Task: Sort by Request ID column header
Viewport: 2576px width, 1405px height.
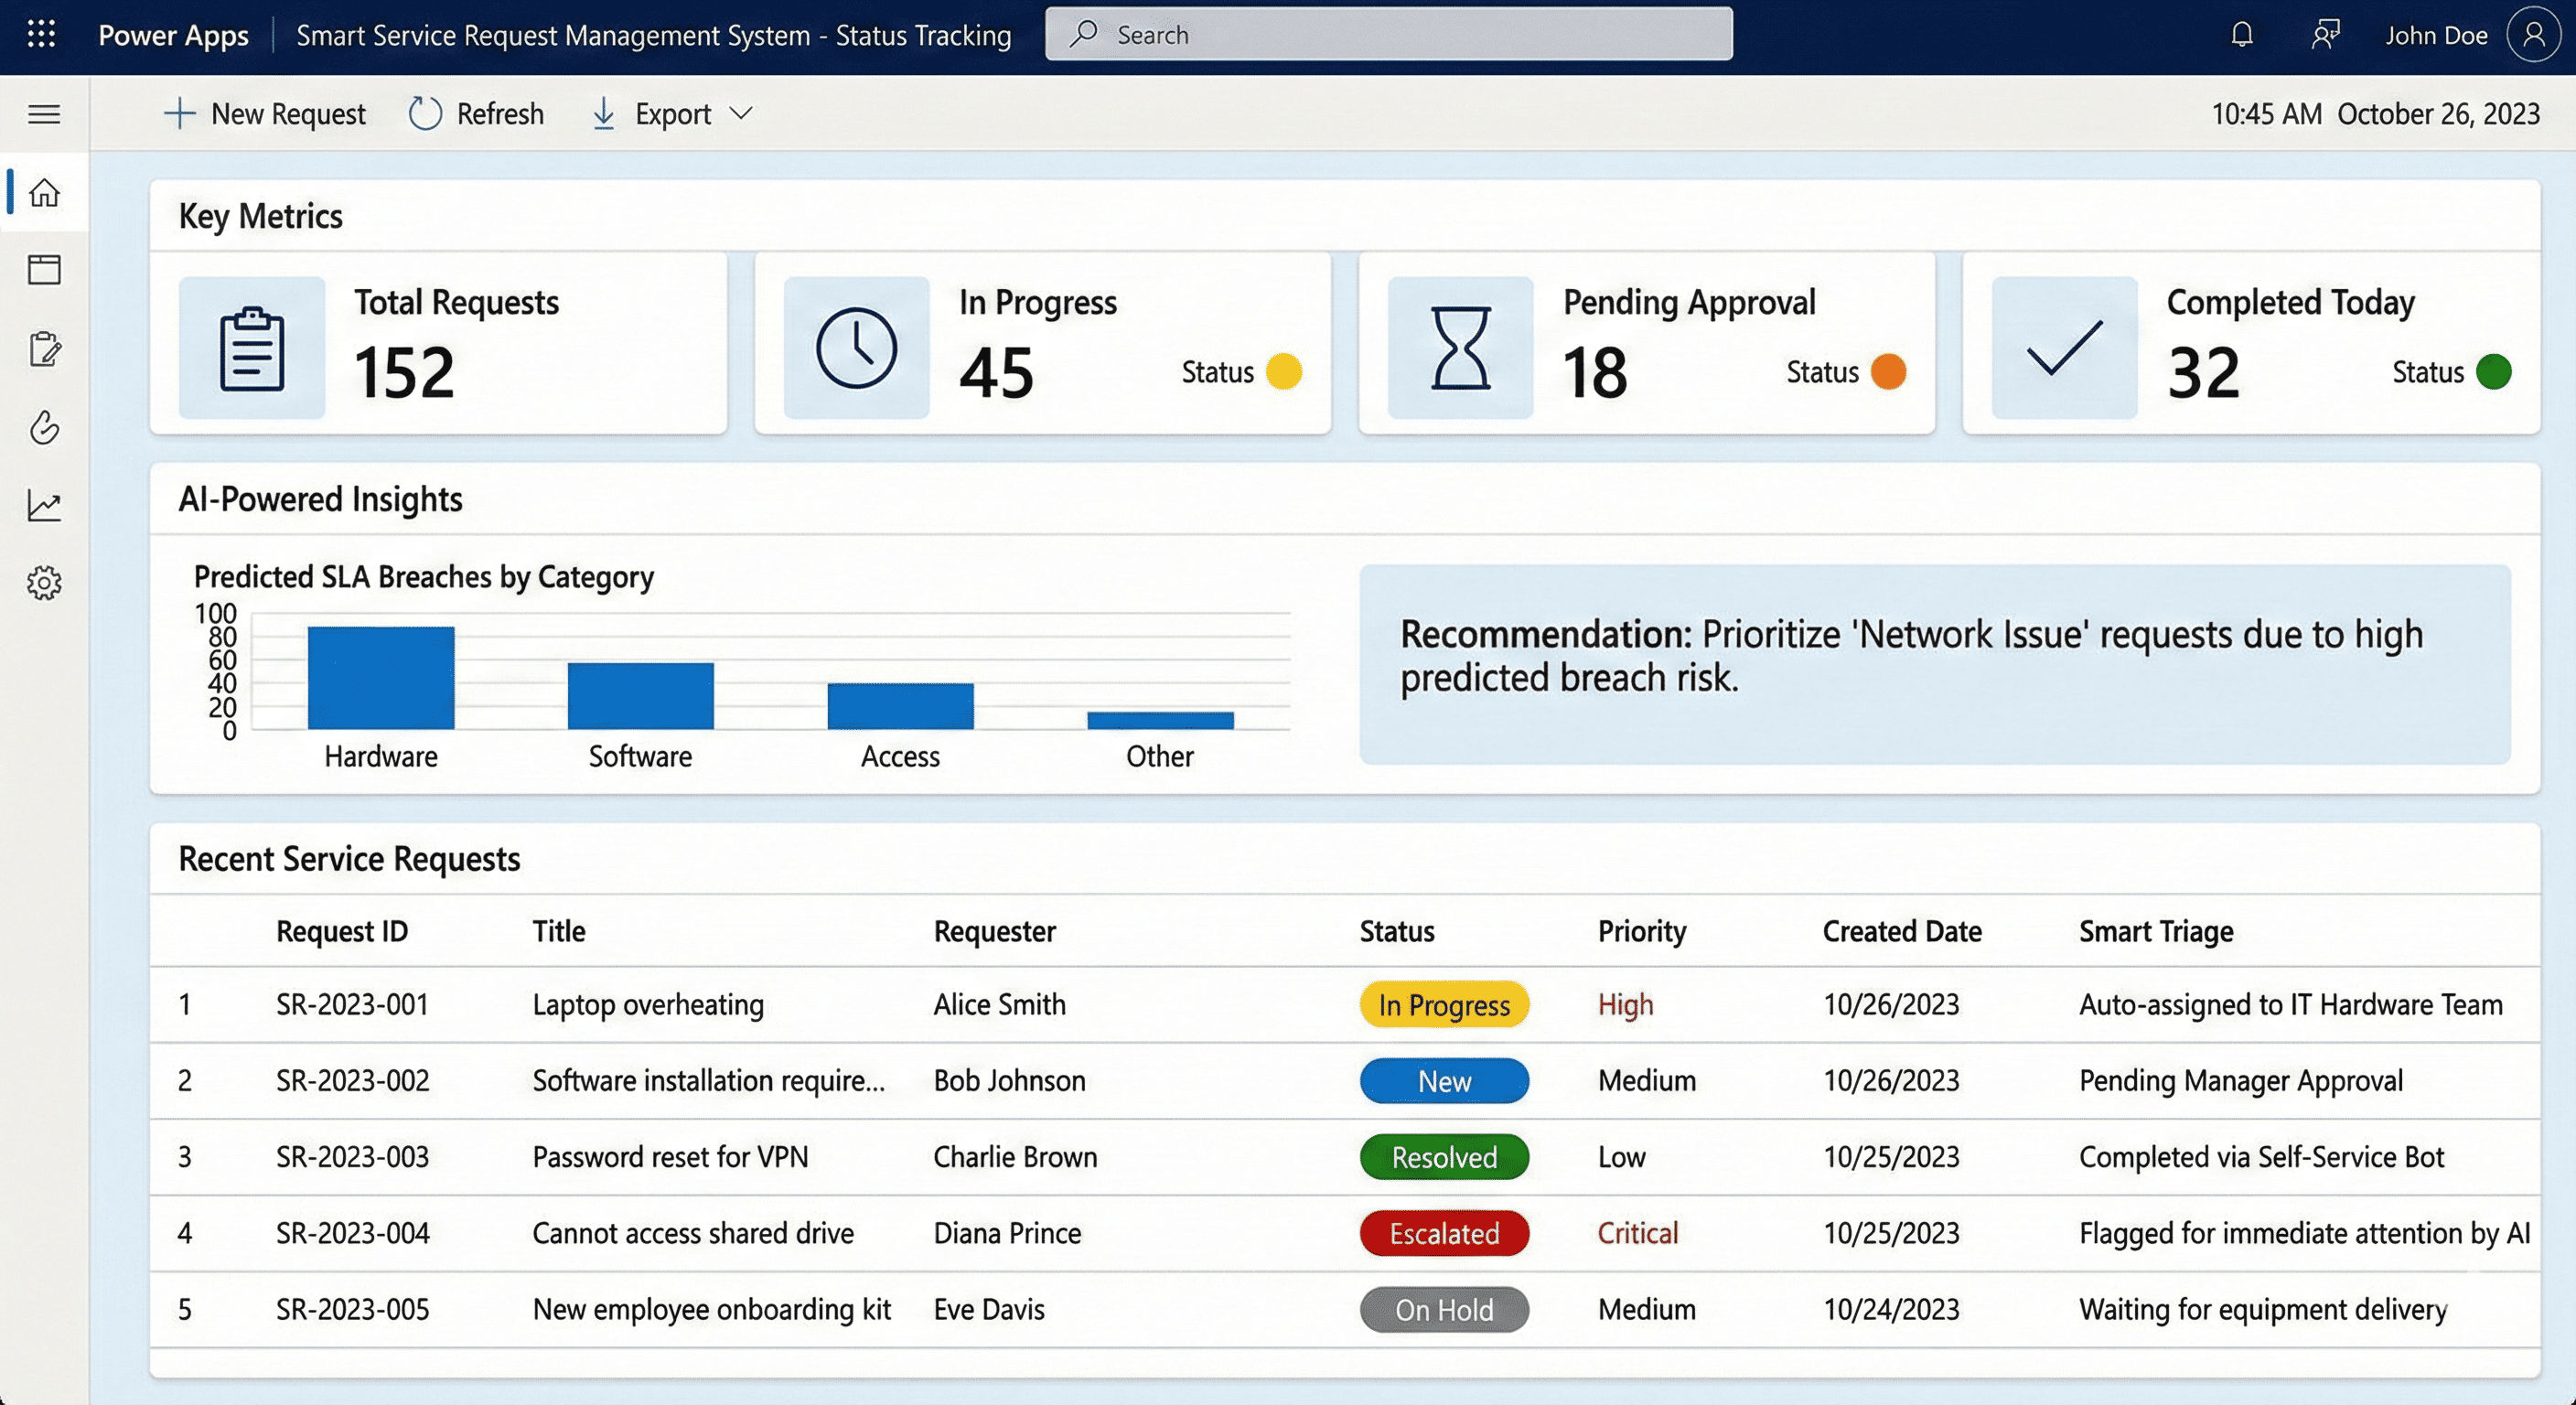Action: [x=342, y=931]
